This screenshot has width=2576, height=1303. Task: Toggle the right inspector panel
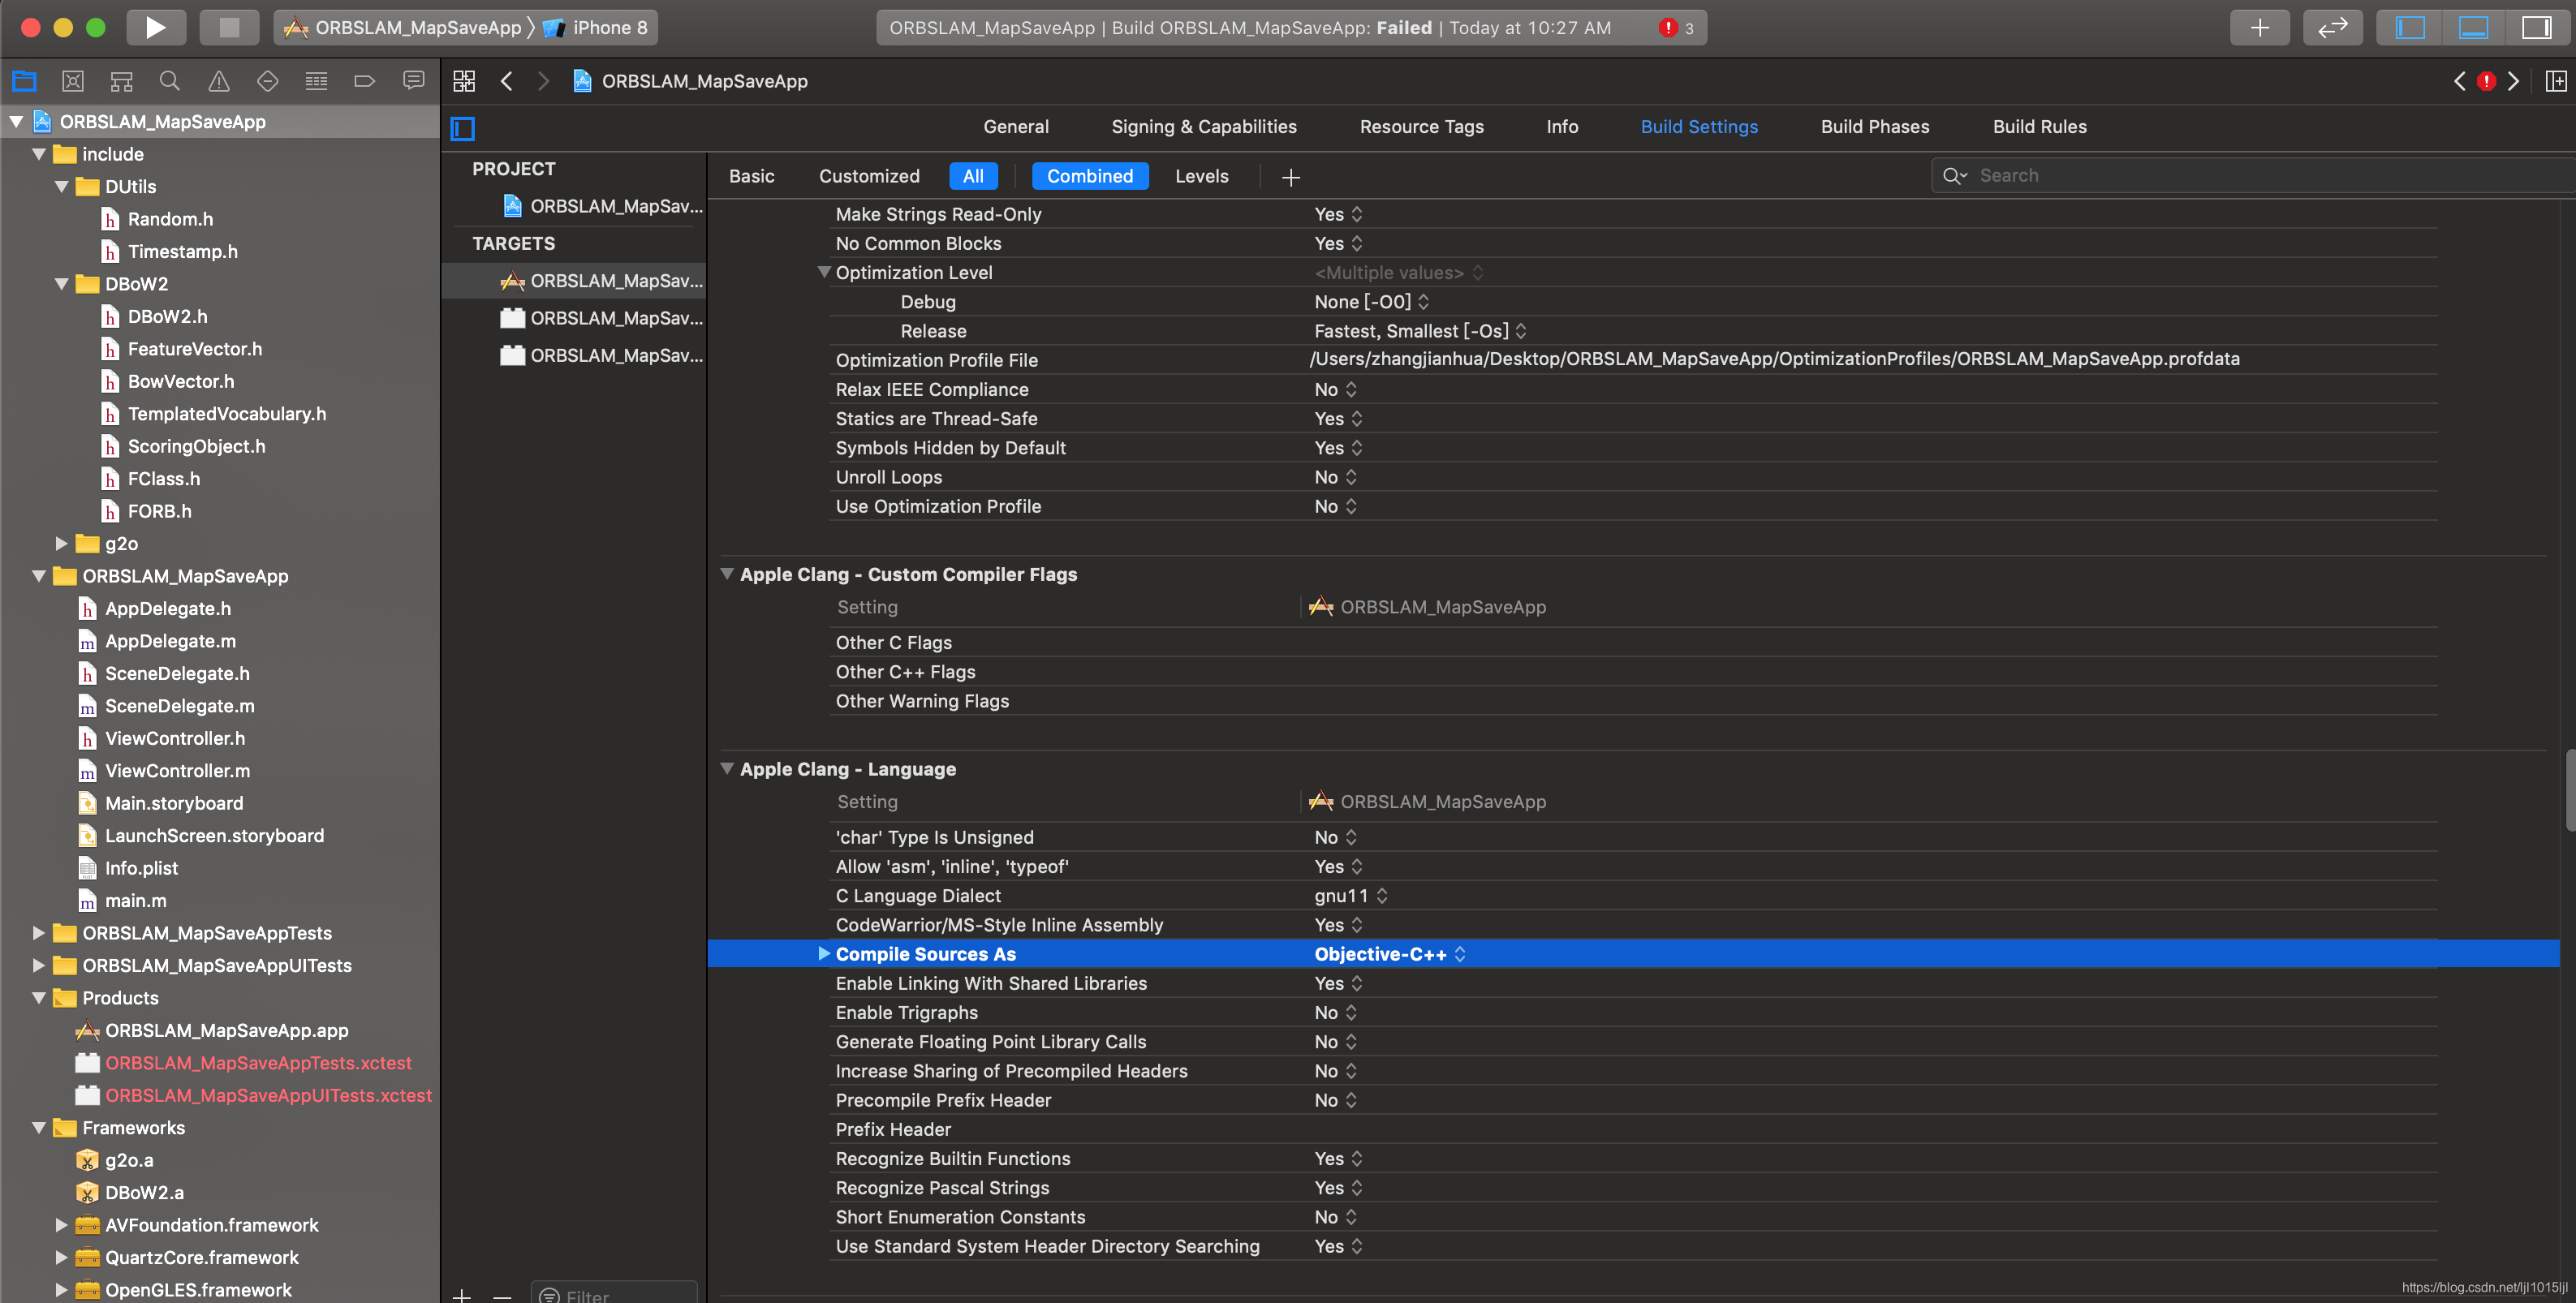click(2536, 27)
